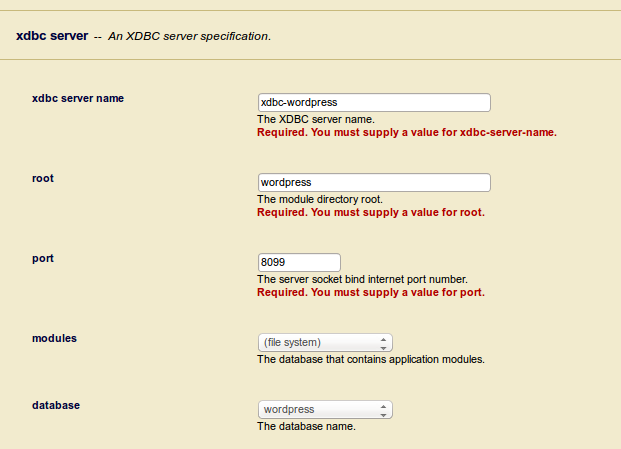Viewport: 621px width, 449px height.
Task: Click the application modules database description
Action: 370,359
